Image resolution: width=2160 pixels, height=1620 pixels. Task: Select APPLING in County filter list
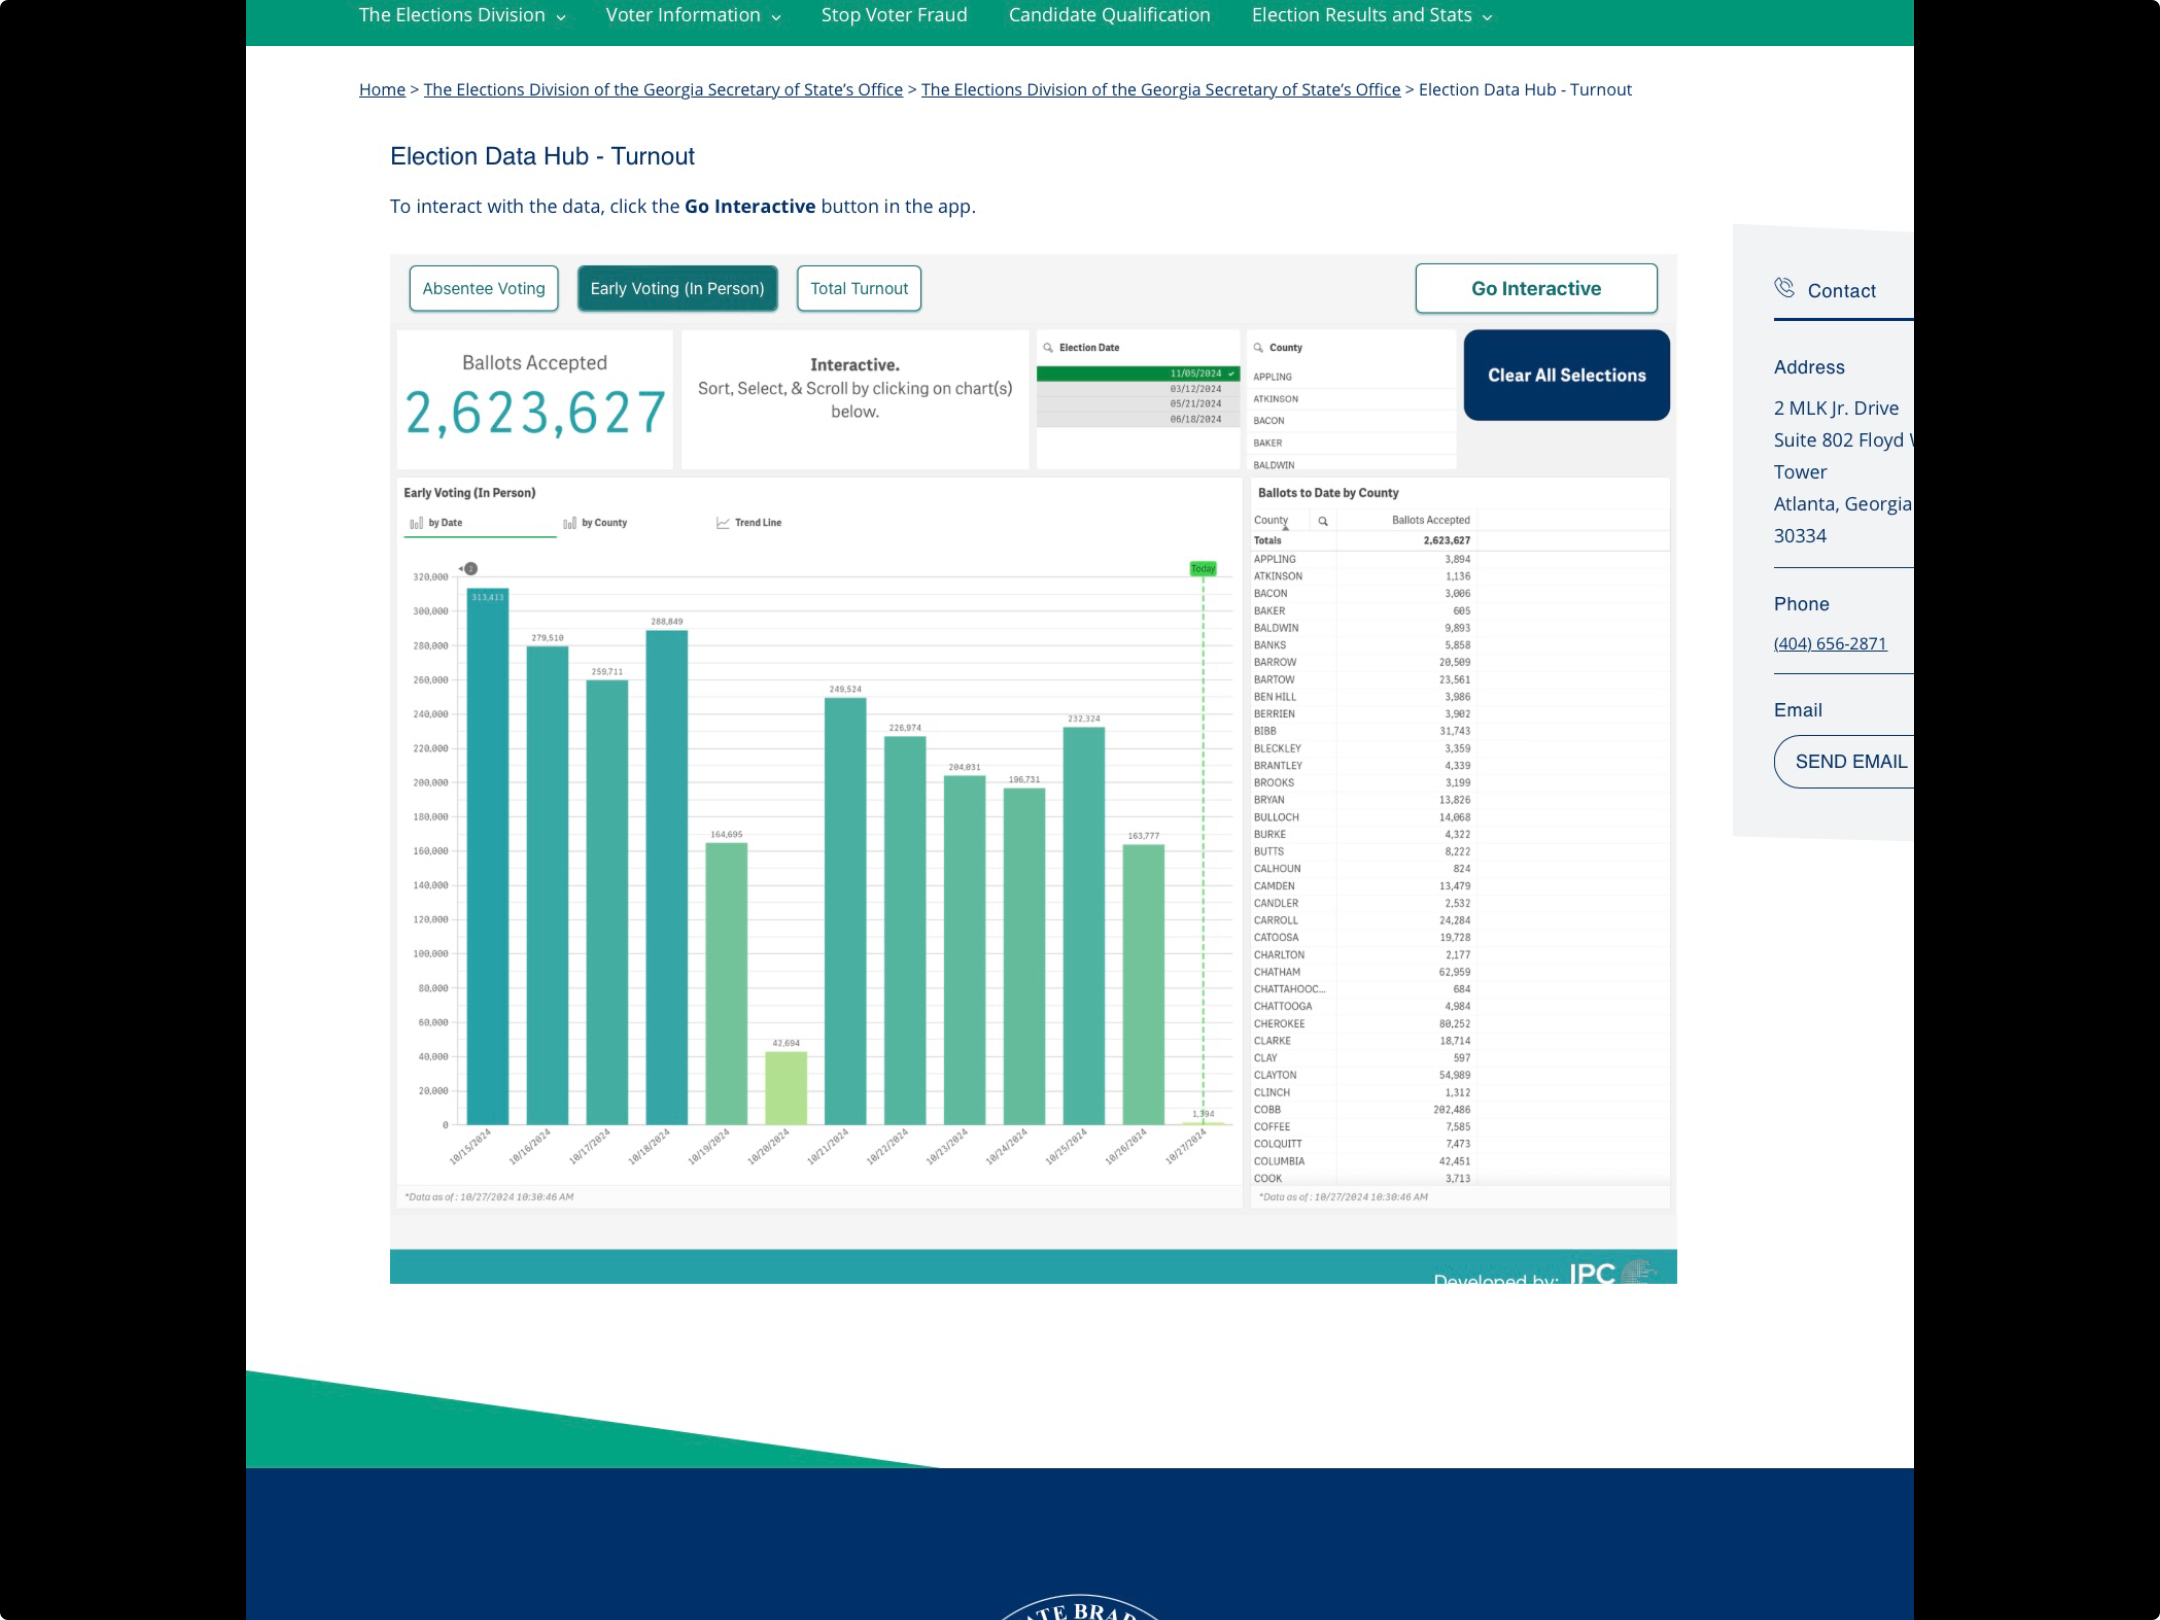coord(1352,377)
